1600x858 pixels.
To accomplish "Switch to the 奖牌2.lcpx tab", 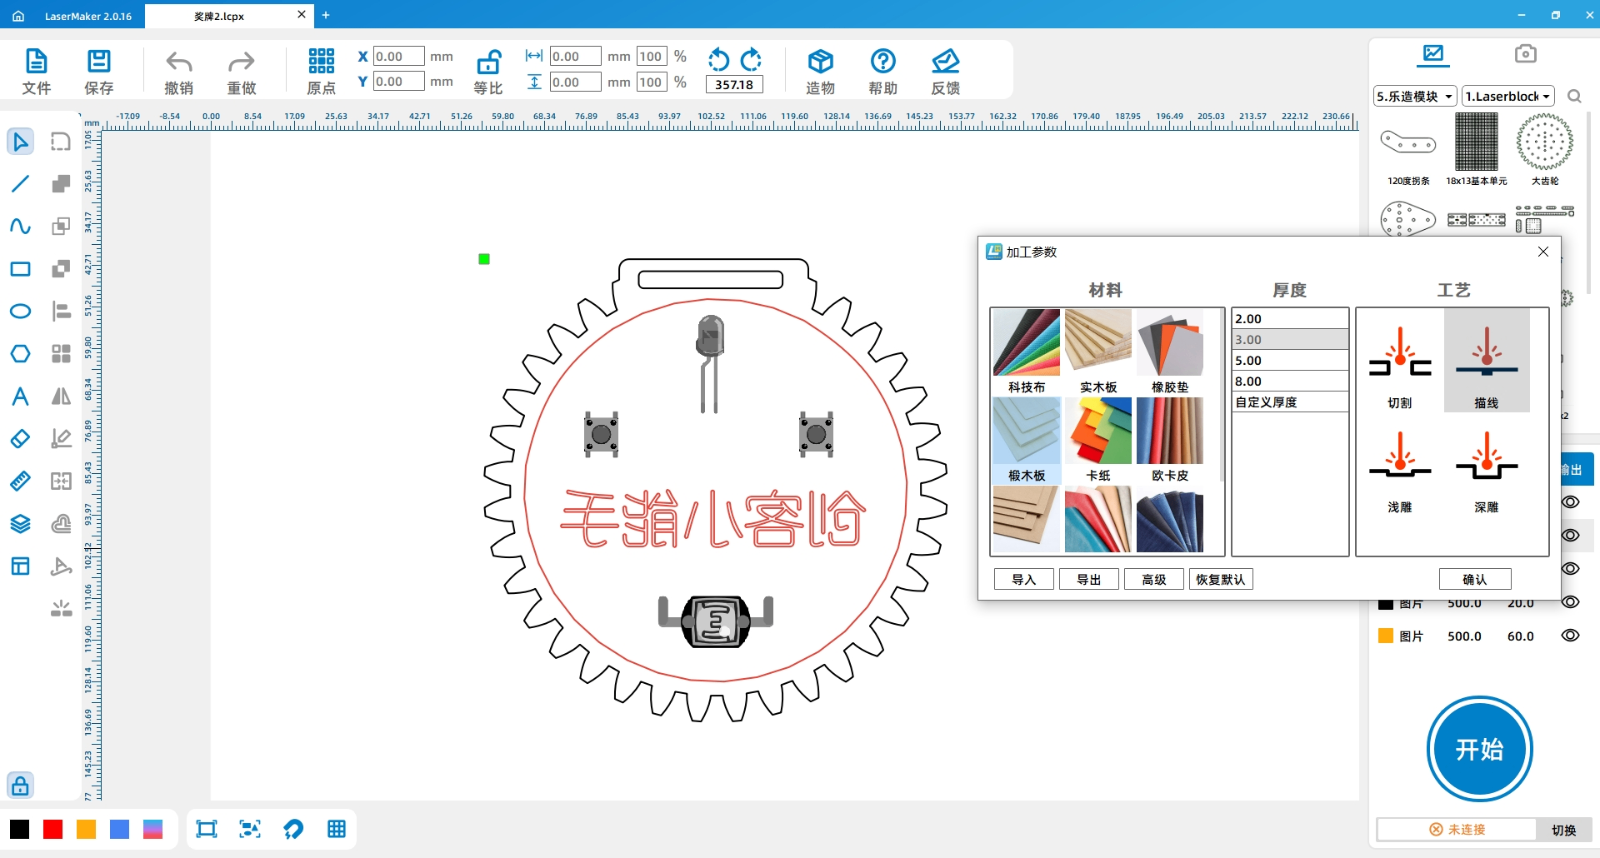I will click(x=219, y=16).
